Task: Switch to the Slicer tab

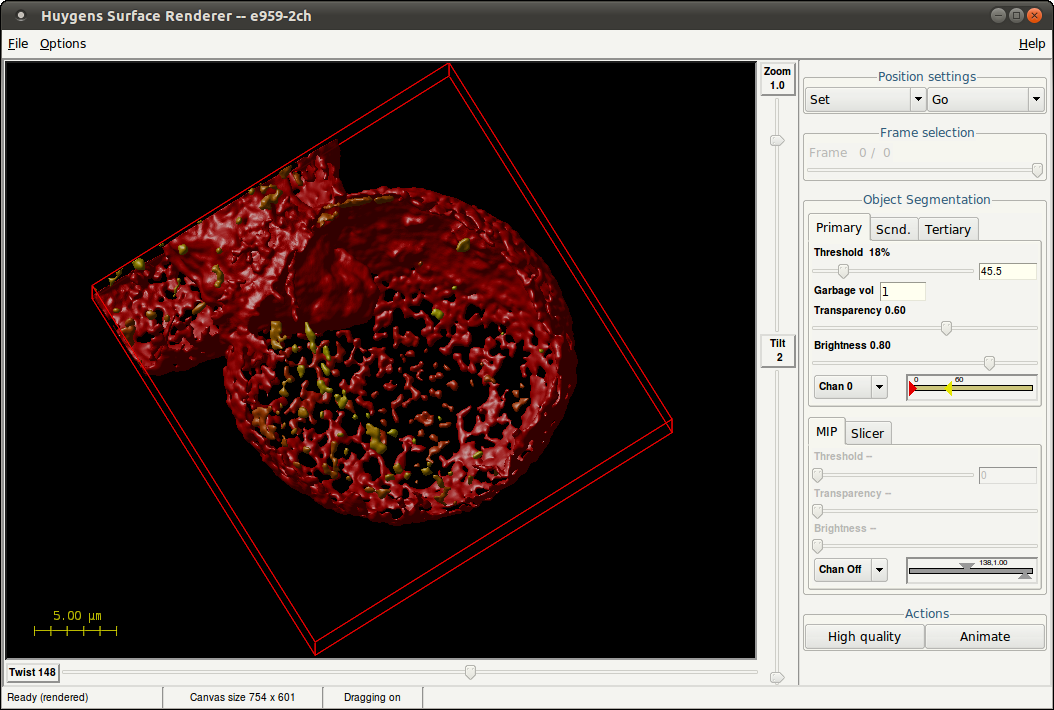Action: pos(867,433)
